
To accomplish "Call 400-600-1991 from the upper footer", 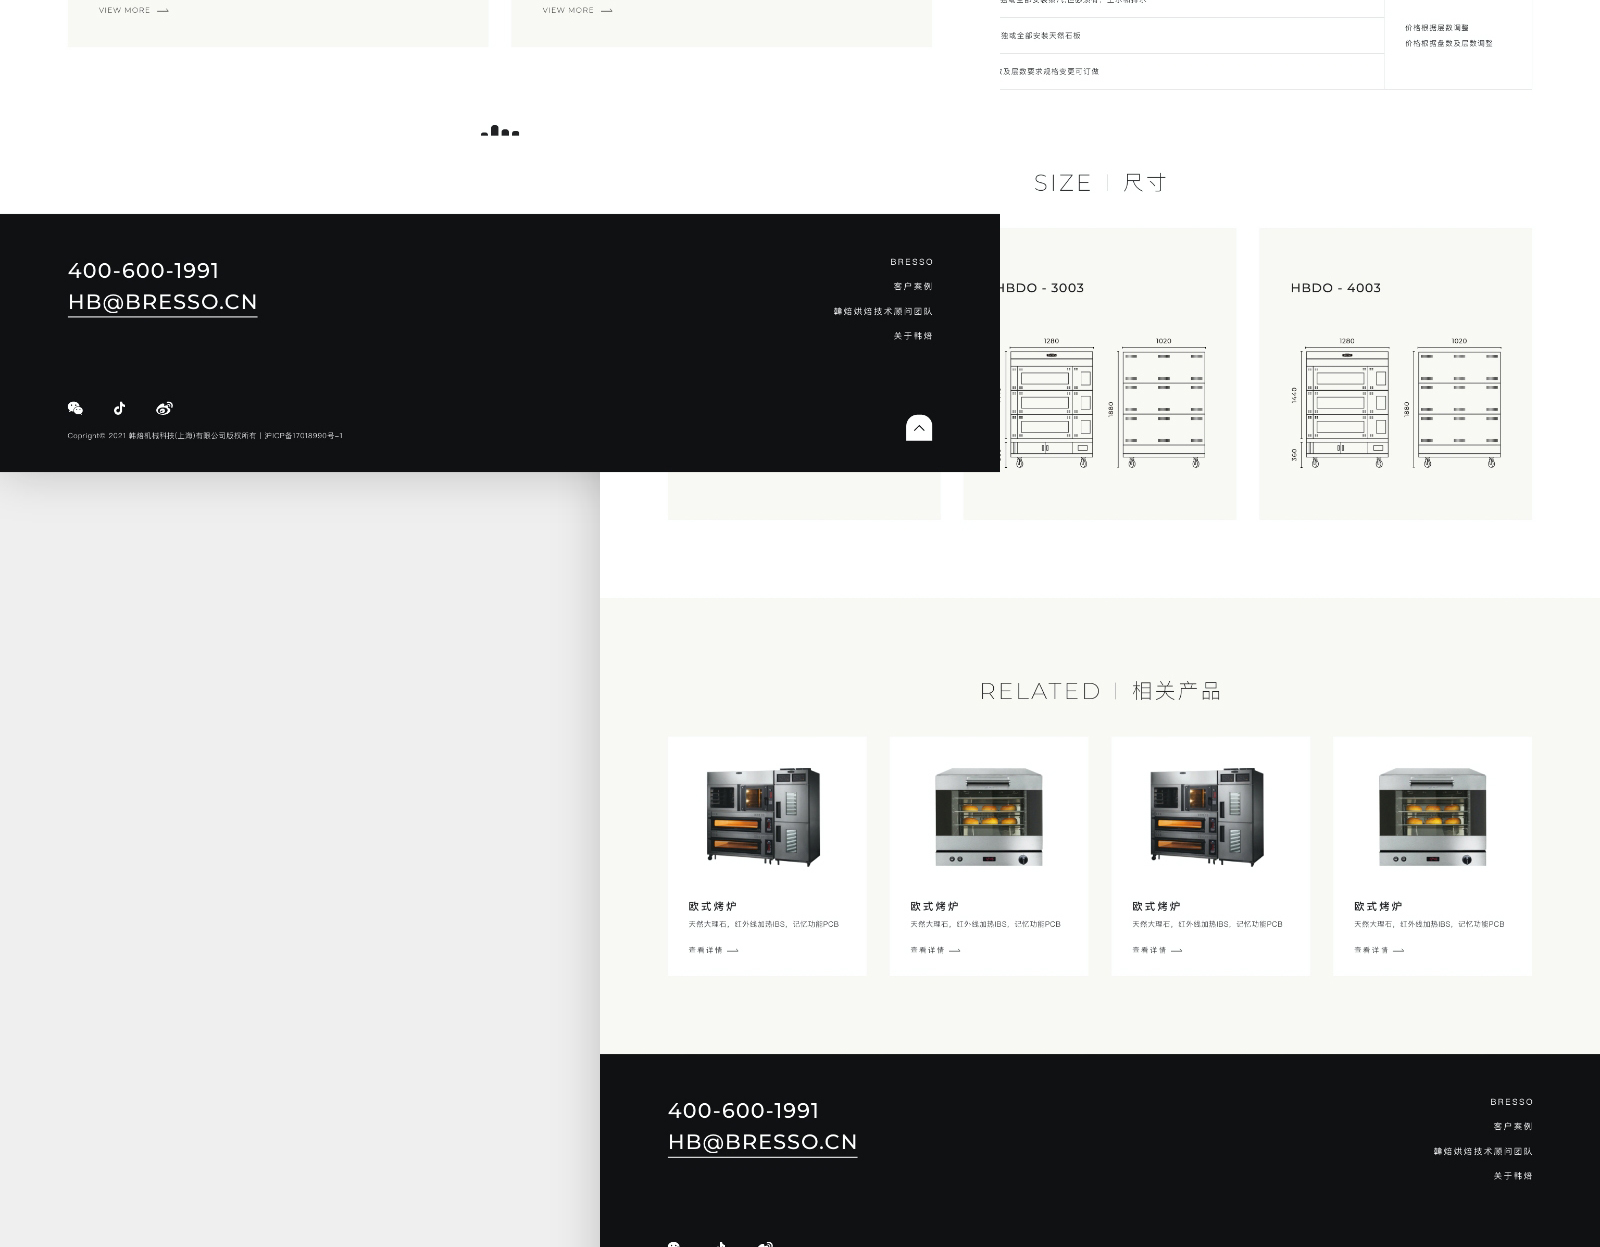I will click(143, 271).
